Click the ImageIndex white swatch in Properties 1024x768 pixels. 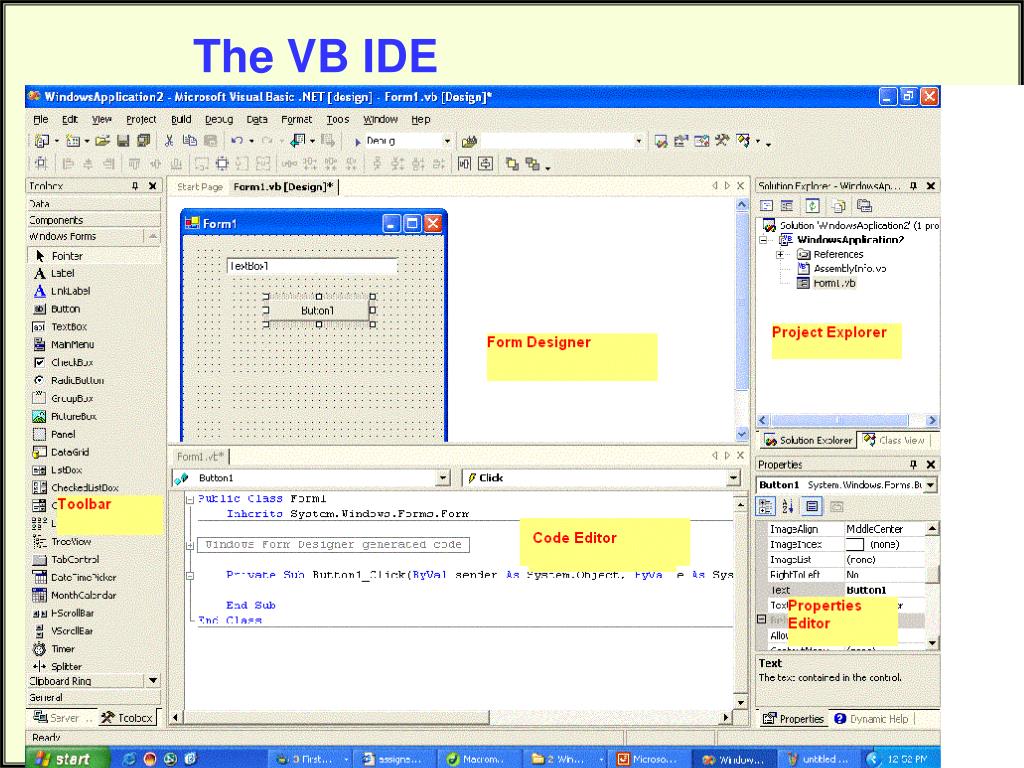coord(854,545)
